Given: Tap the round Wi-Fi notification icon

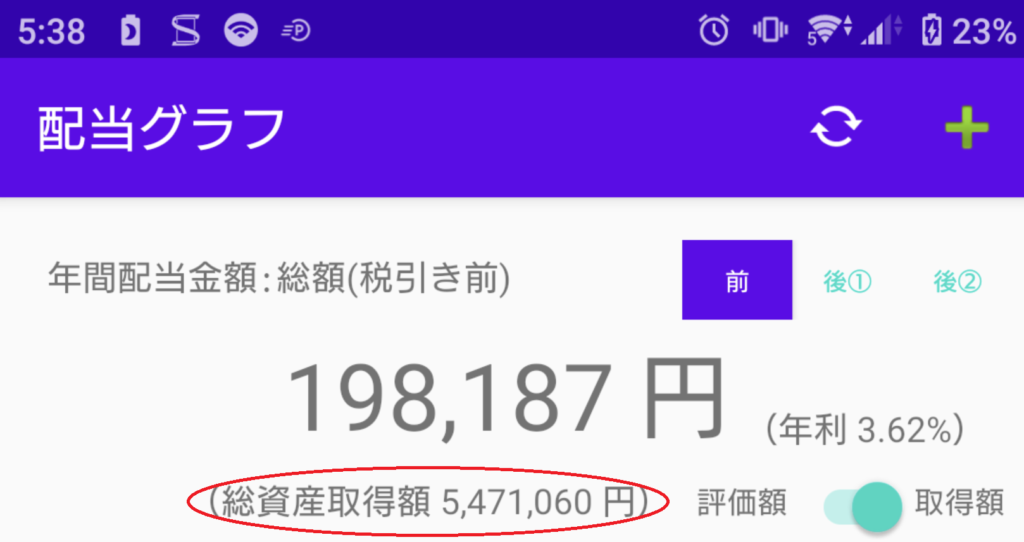Looking at the screenshot, I should [x=241, y=30].
